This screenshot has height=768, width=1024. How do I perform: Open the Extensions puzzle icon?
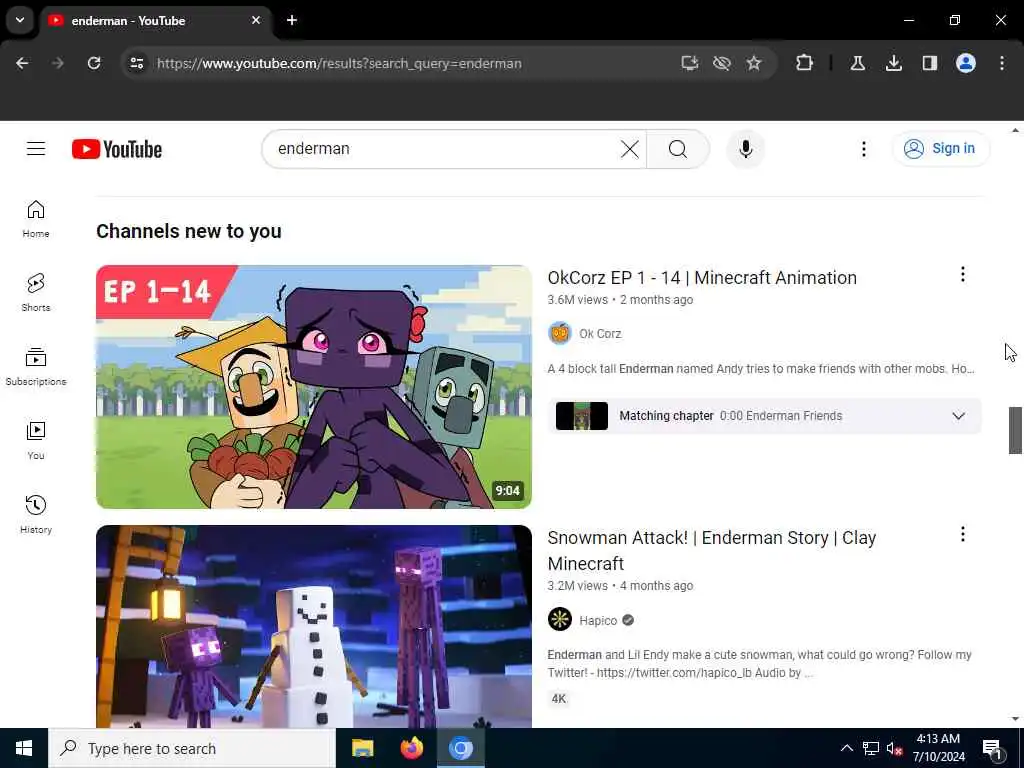pos(805,63)
